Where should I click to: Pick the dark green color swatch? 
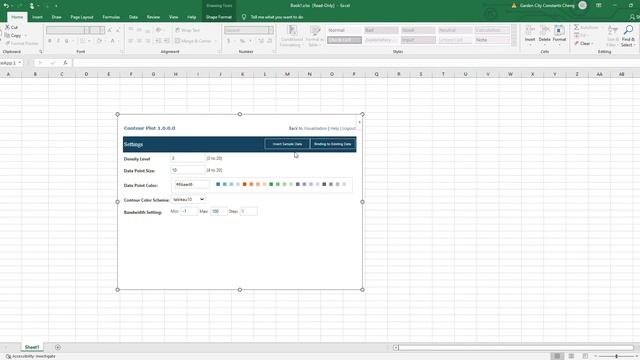[x=271, y=184]
